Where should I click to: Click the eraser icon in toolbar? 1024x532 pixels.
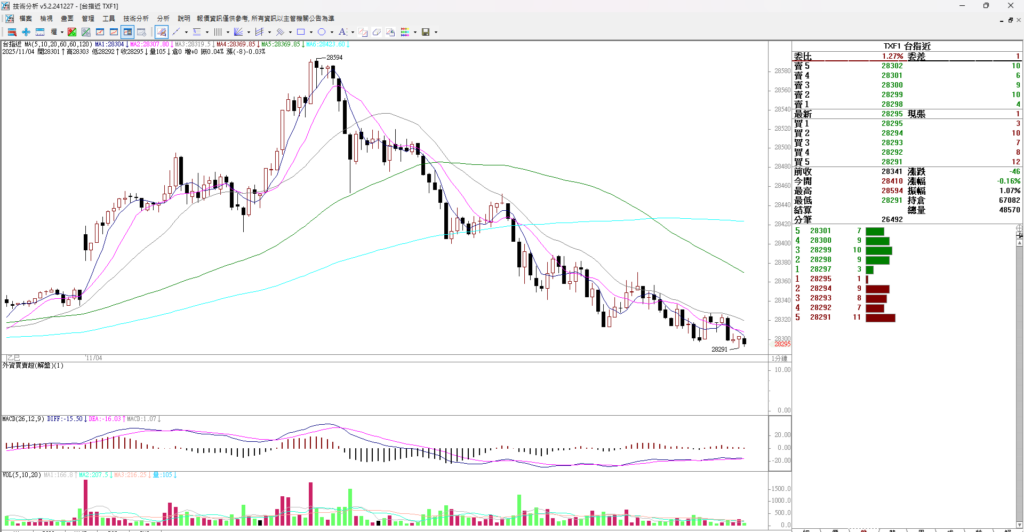pyautogui.click(x=377, y=32)
